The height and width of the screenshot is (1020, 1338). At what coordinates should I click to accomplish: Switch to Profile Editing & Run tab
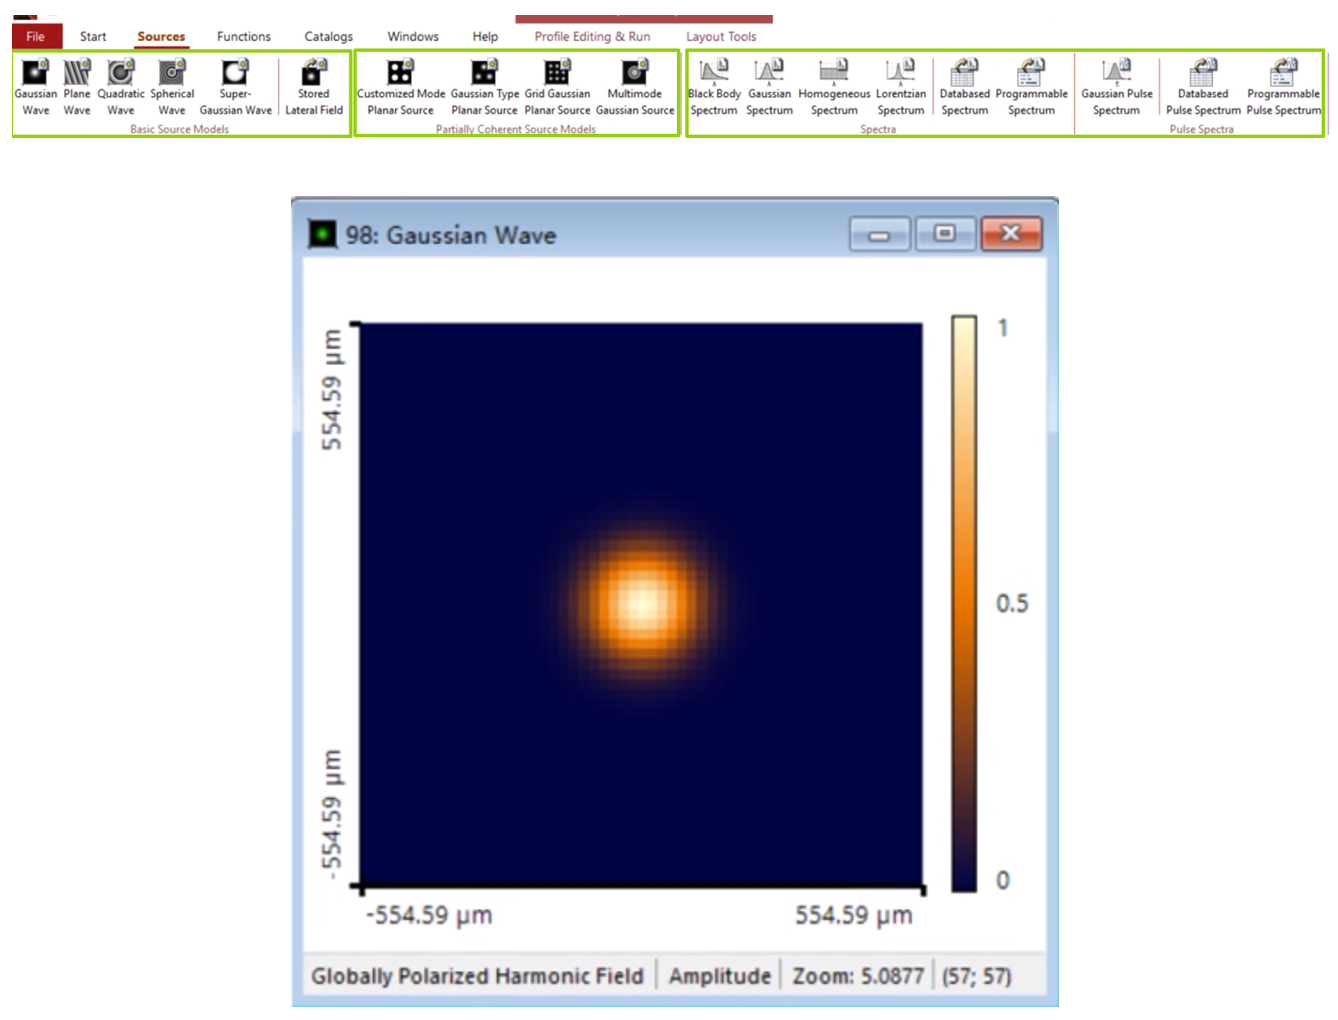(x=592, y=36)
